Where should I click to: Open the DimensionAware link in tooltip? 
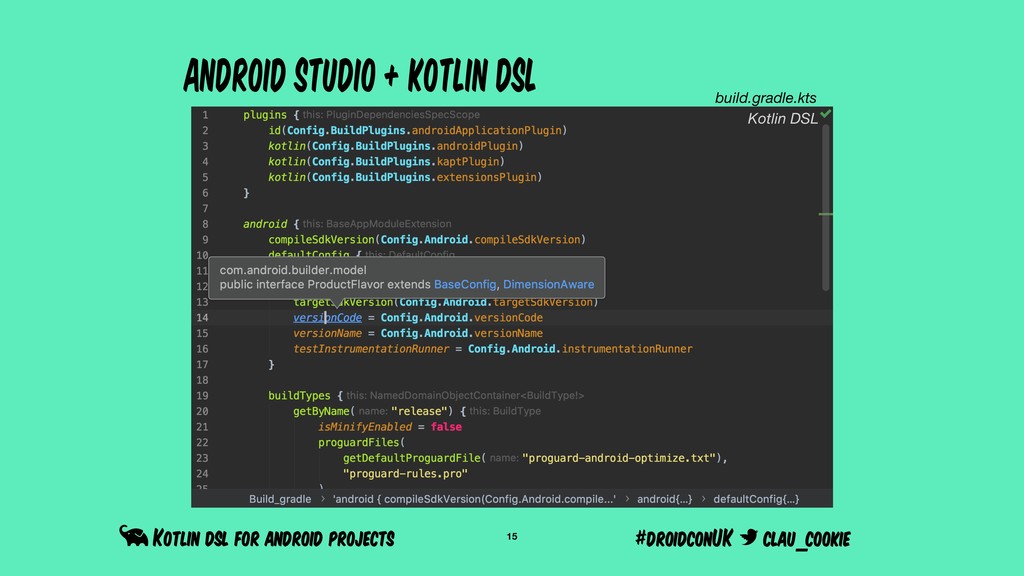[x=549, y=285]
